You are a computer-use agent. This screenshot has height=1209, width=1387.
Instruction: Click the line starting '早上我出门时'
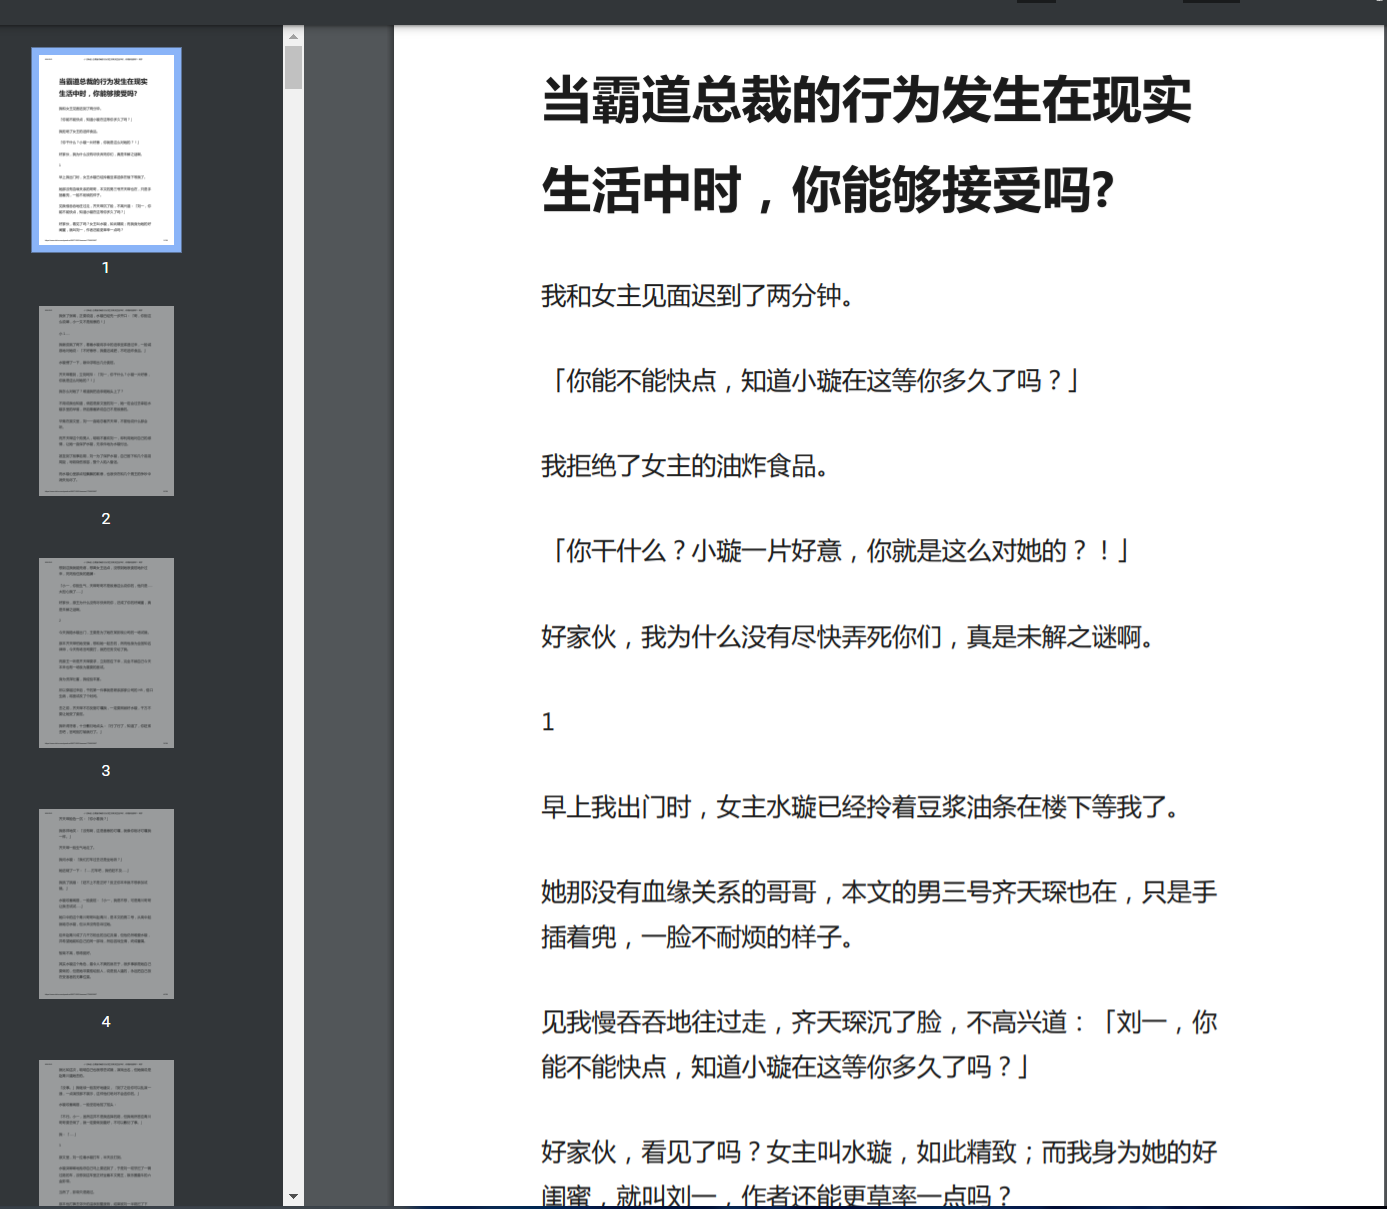coord(861,807)
